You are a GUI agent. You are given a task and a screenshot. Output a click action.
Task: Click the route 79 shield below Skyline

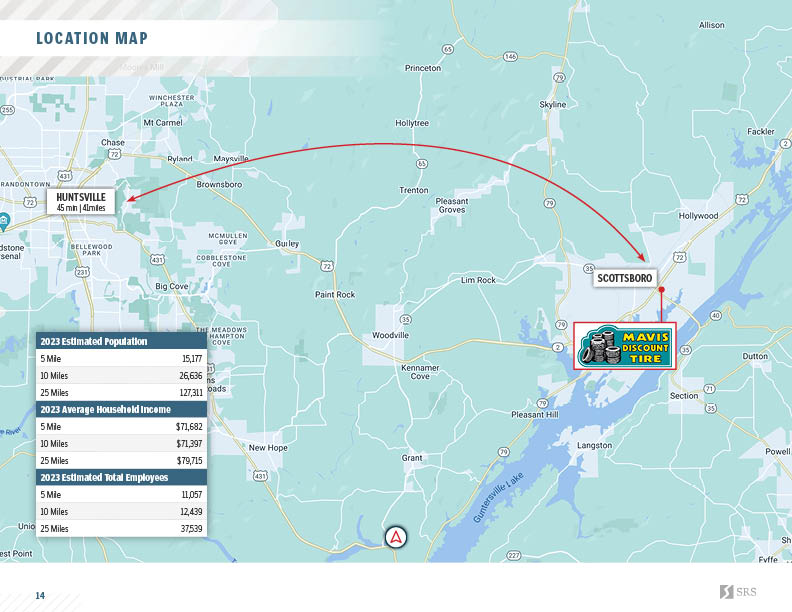(x=550, y=203)
